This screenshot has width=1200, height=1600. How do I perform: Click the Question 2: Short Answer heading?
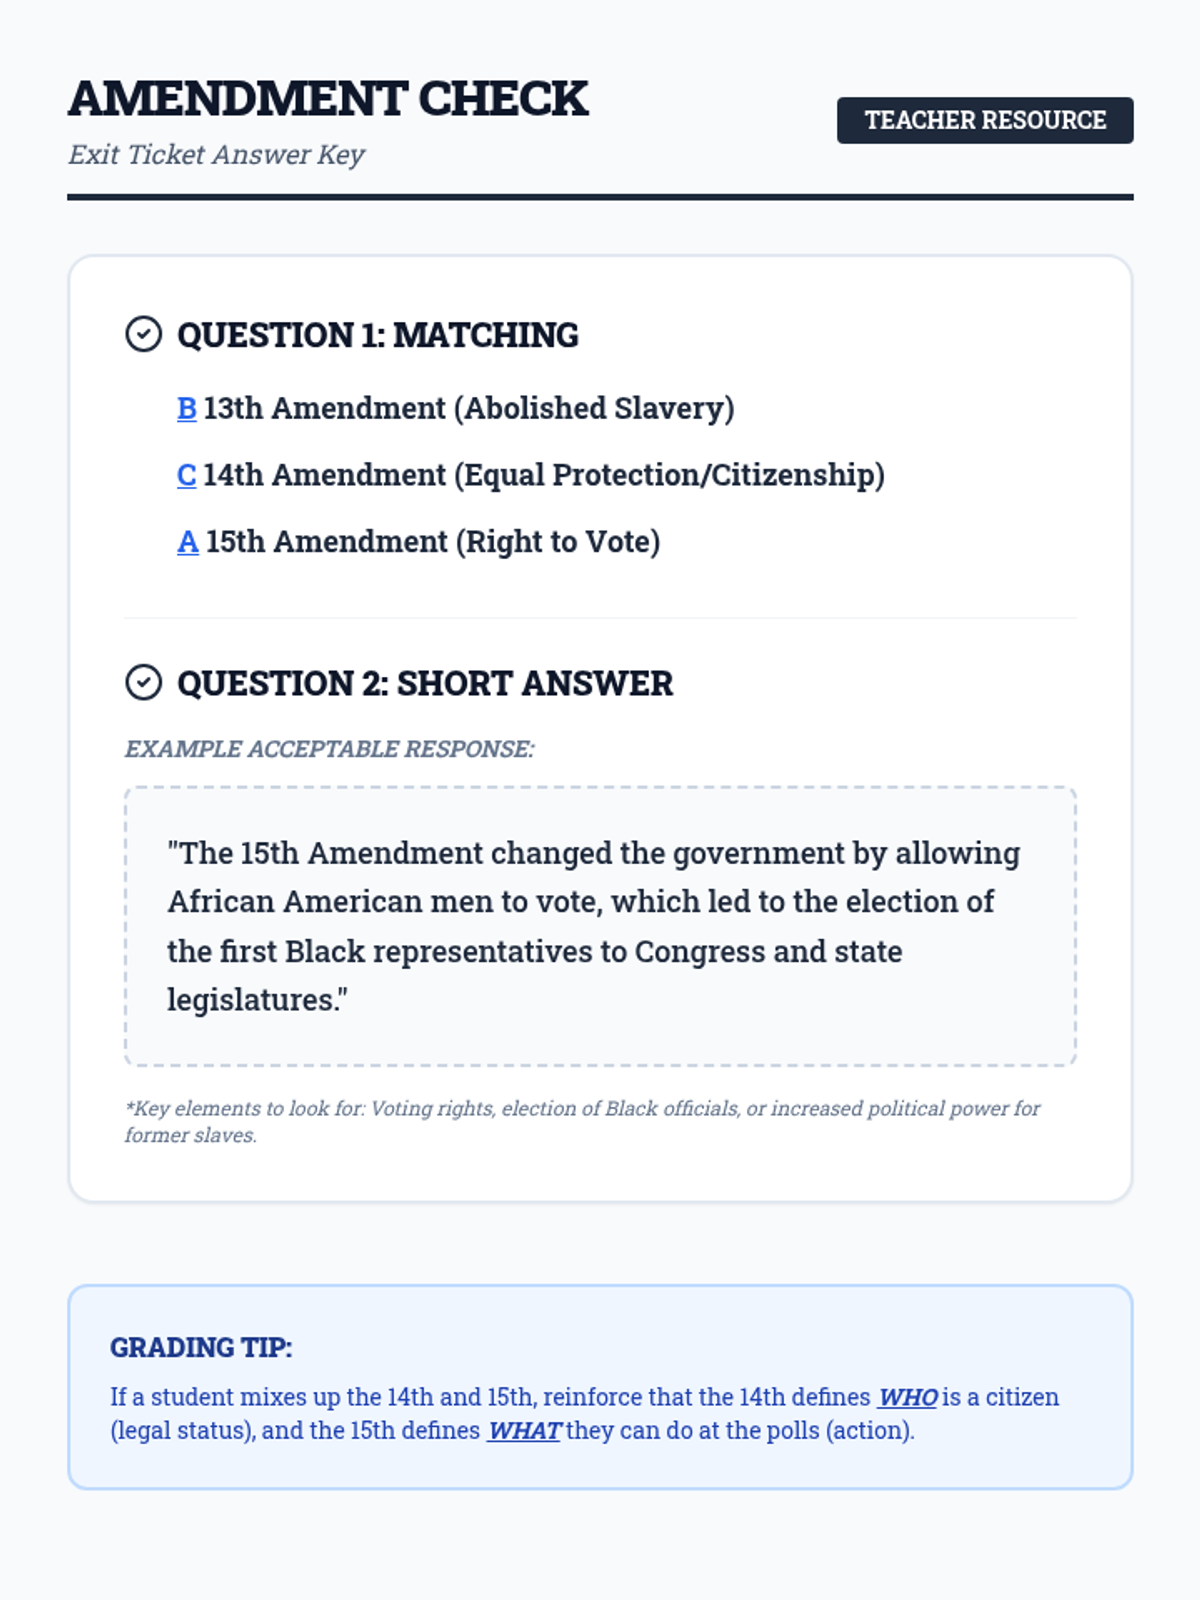click(424, 684)
